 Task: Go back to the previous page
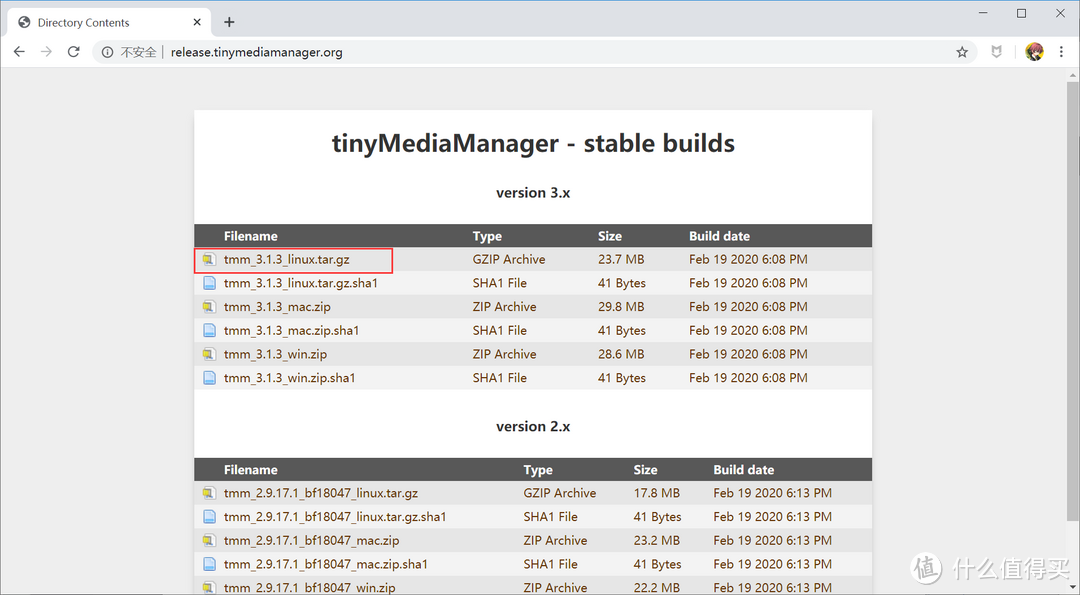tap(19, 52)
